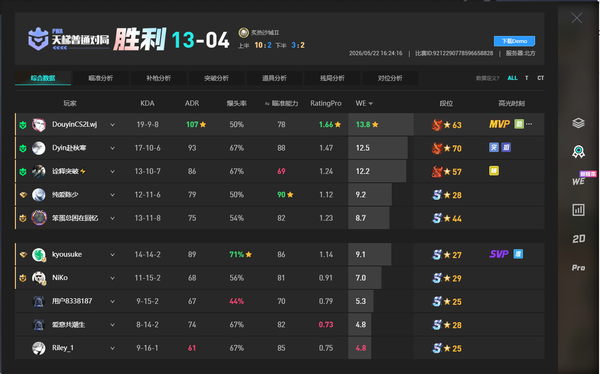The image size is (600, 374).
Task: Click the green highlight badge next to MVP
Action: [x=519, y=124]
